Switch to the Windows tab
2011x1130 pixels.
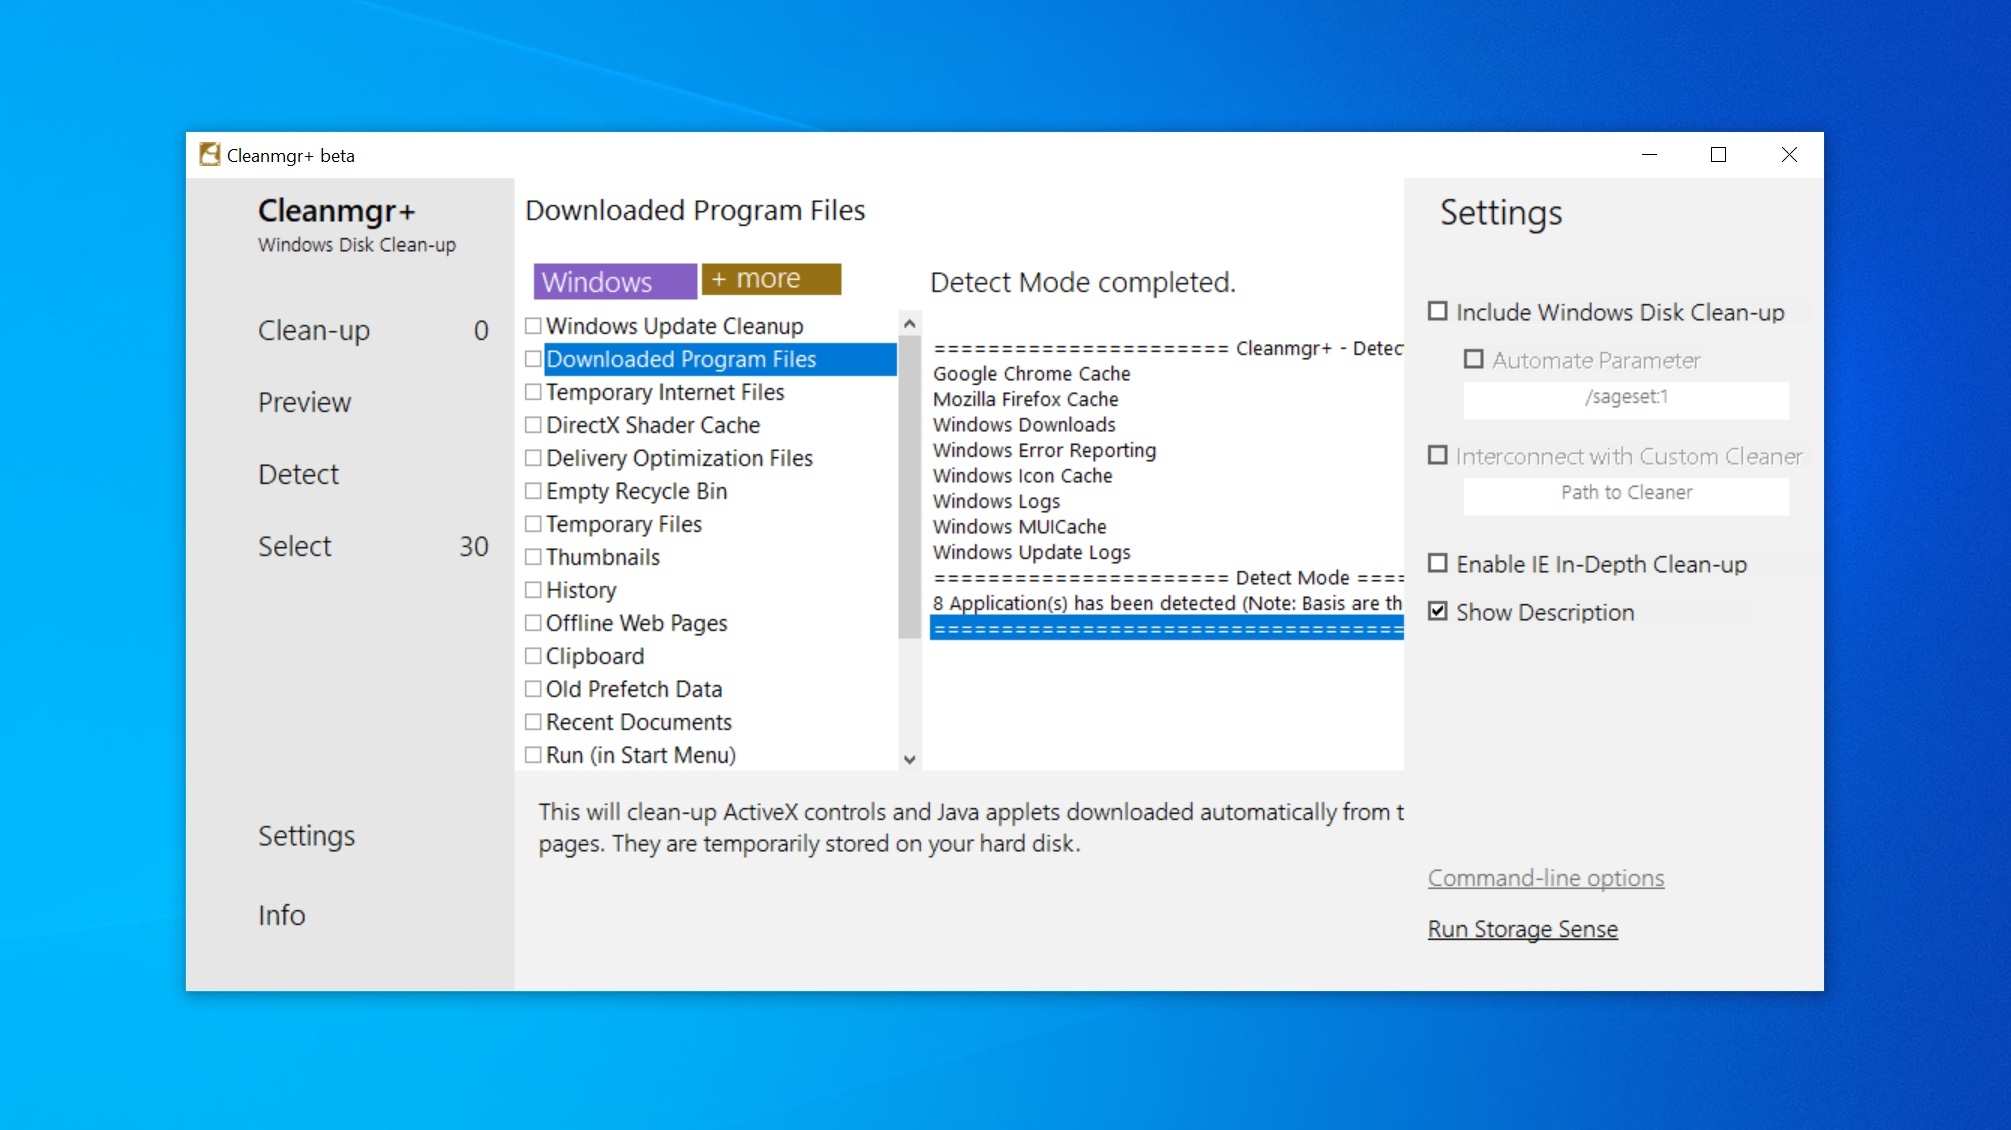[614, 281]
